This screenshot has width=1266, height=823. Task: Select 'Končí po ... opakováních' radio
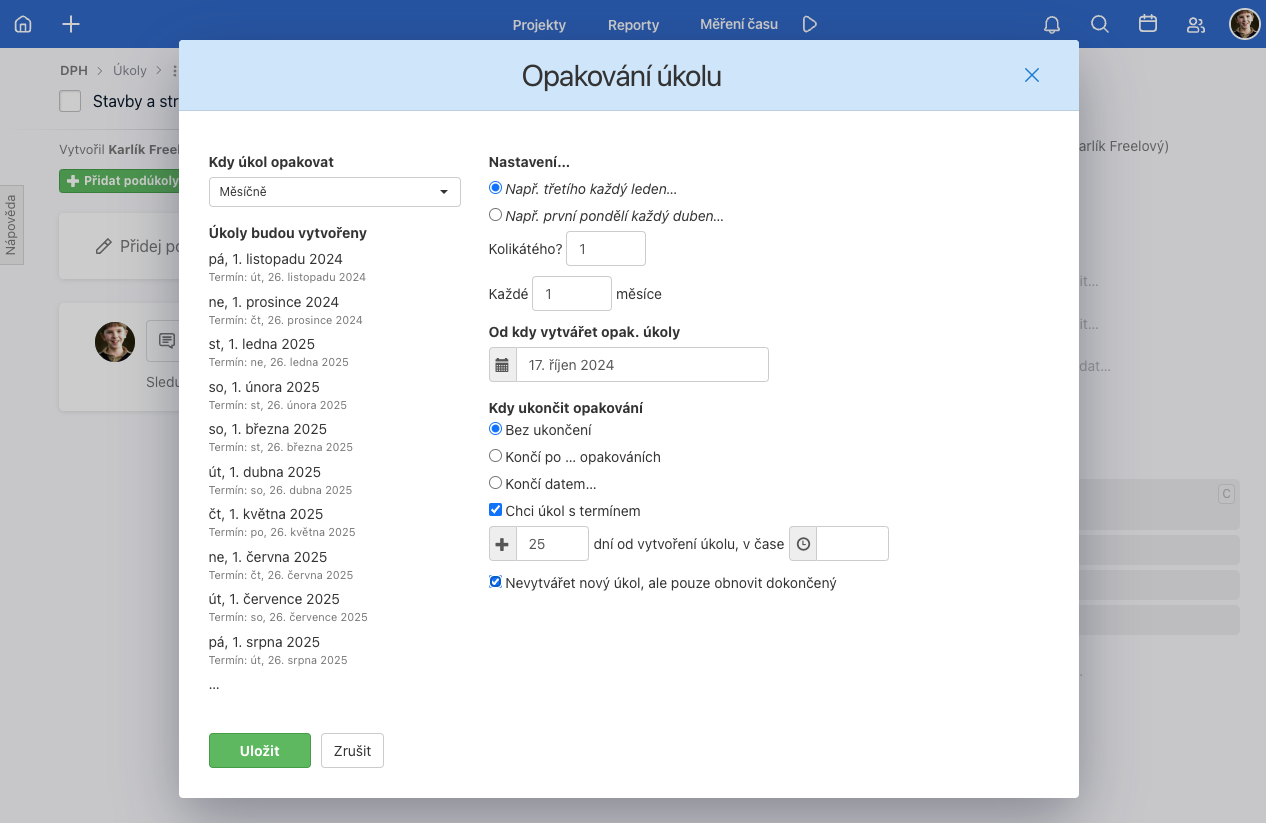click(x=495, y=457)
